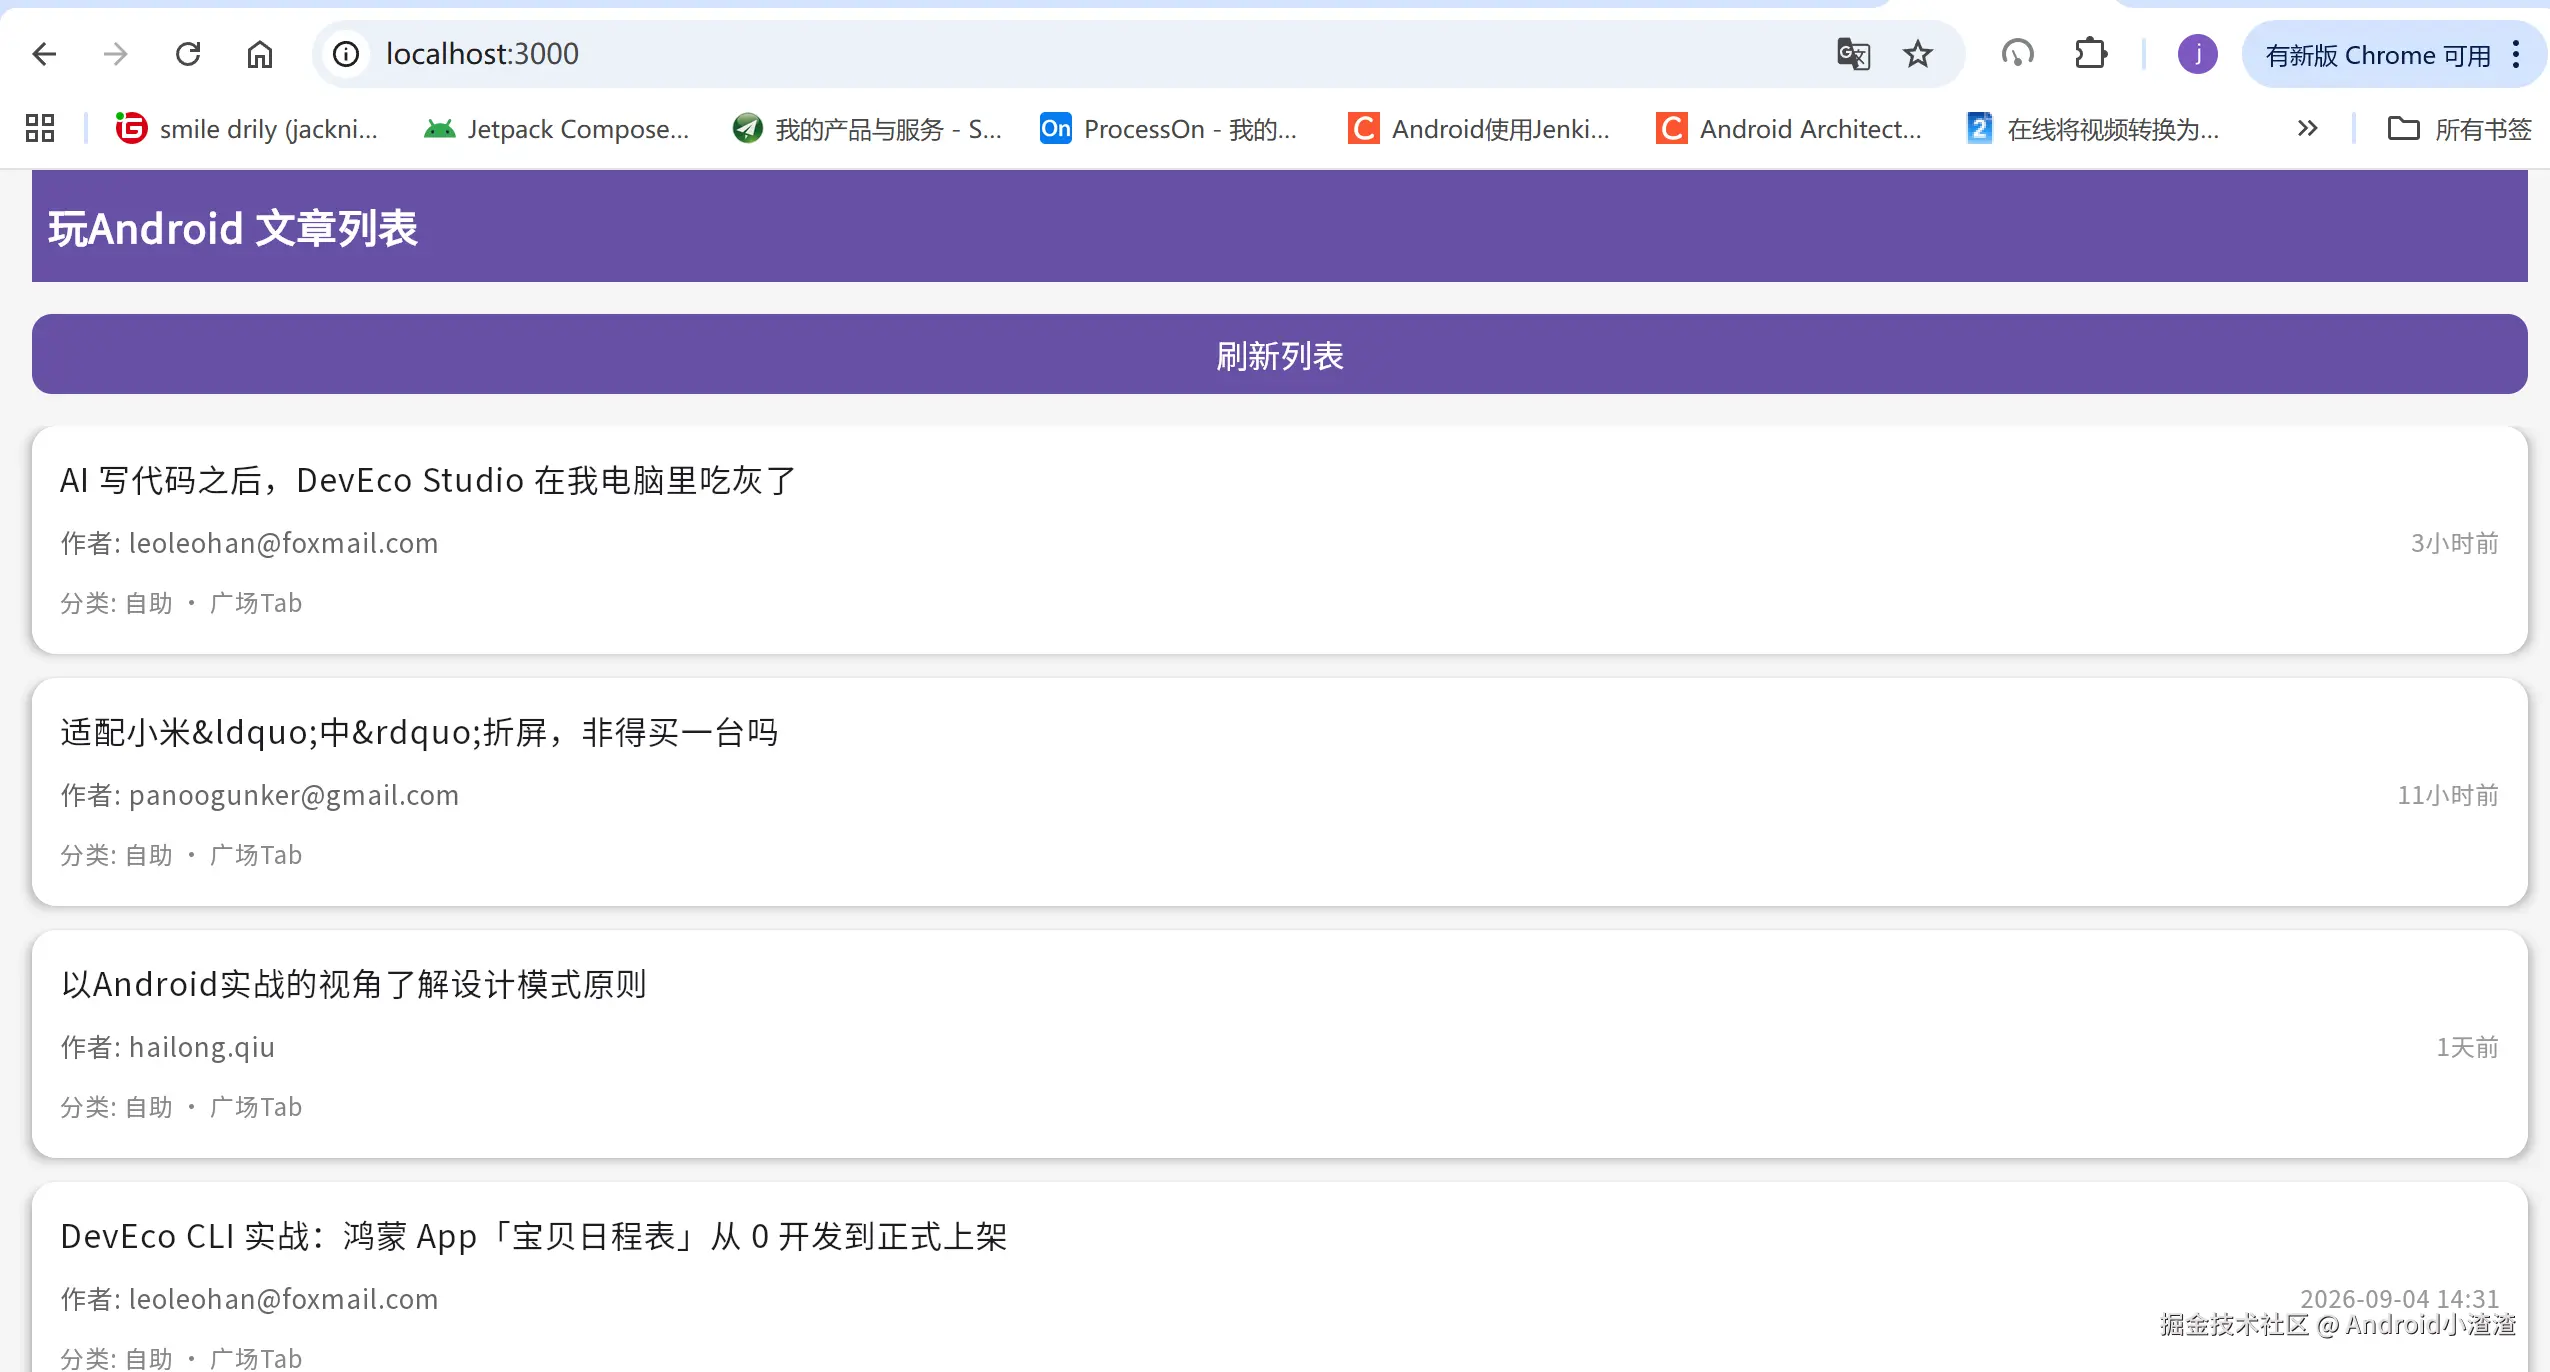This screenshot has width=2550, height=1372.
Task: Open the apps grid shortcut
Action: coord(40,128)
